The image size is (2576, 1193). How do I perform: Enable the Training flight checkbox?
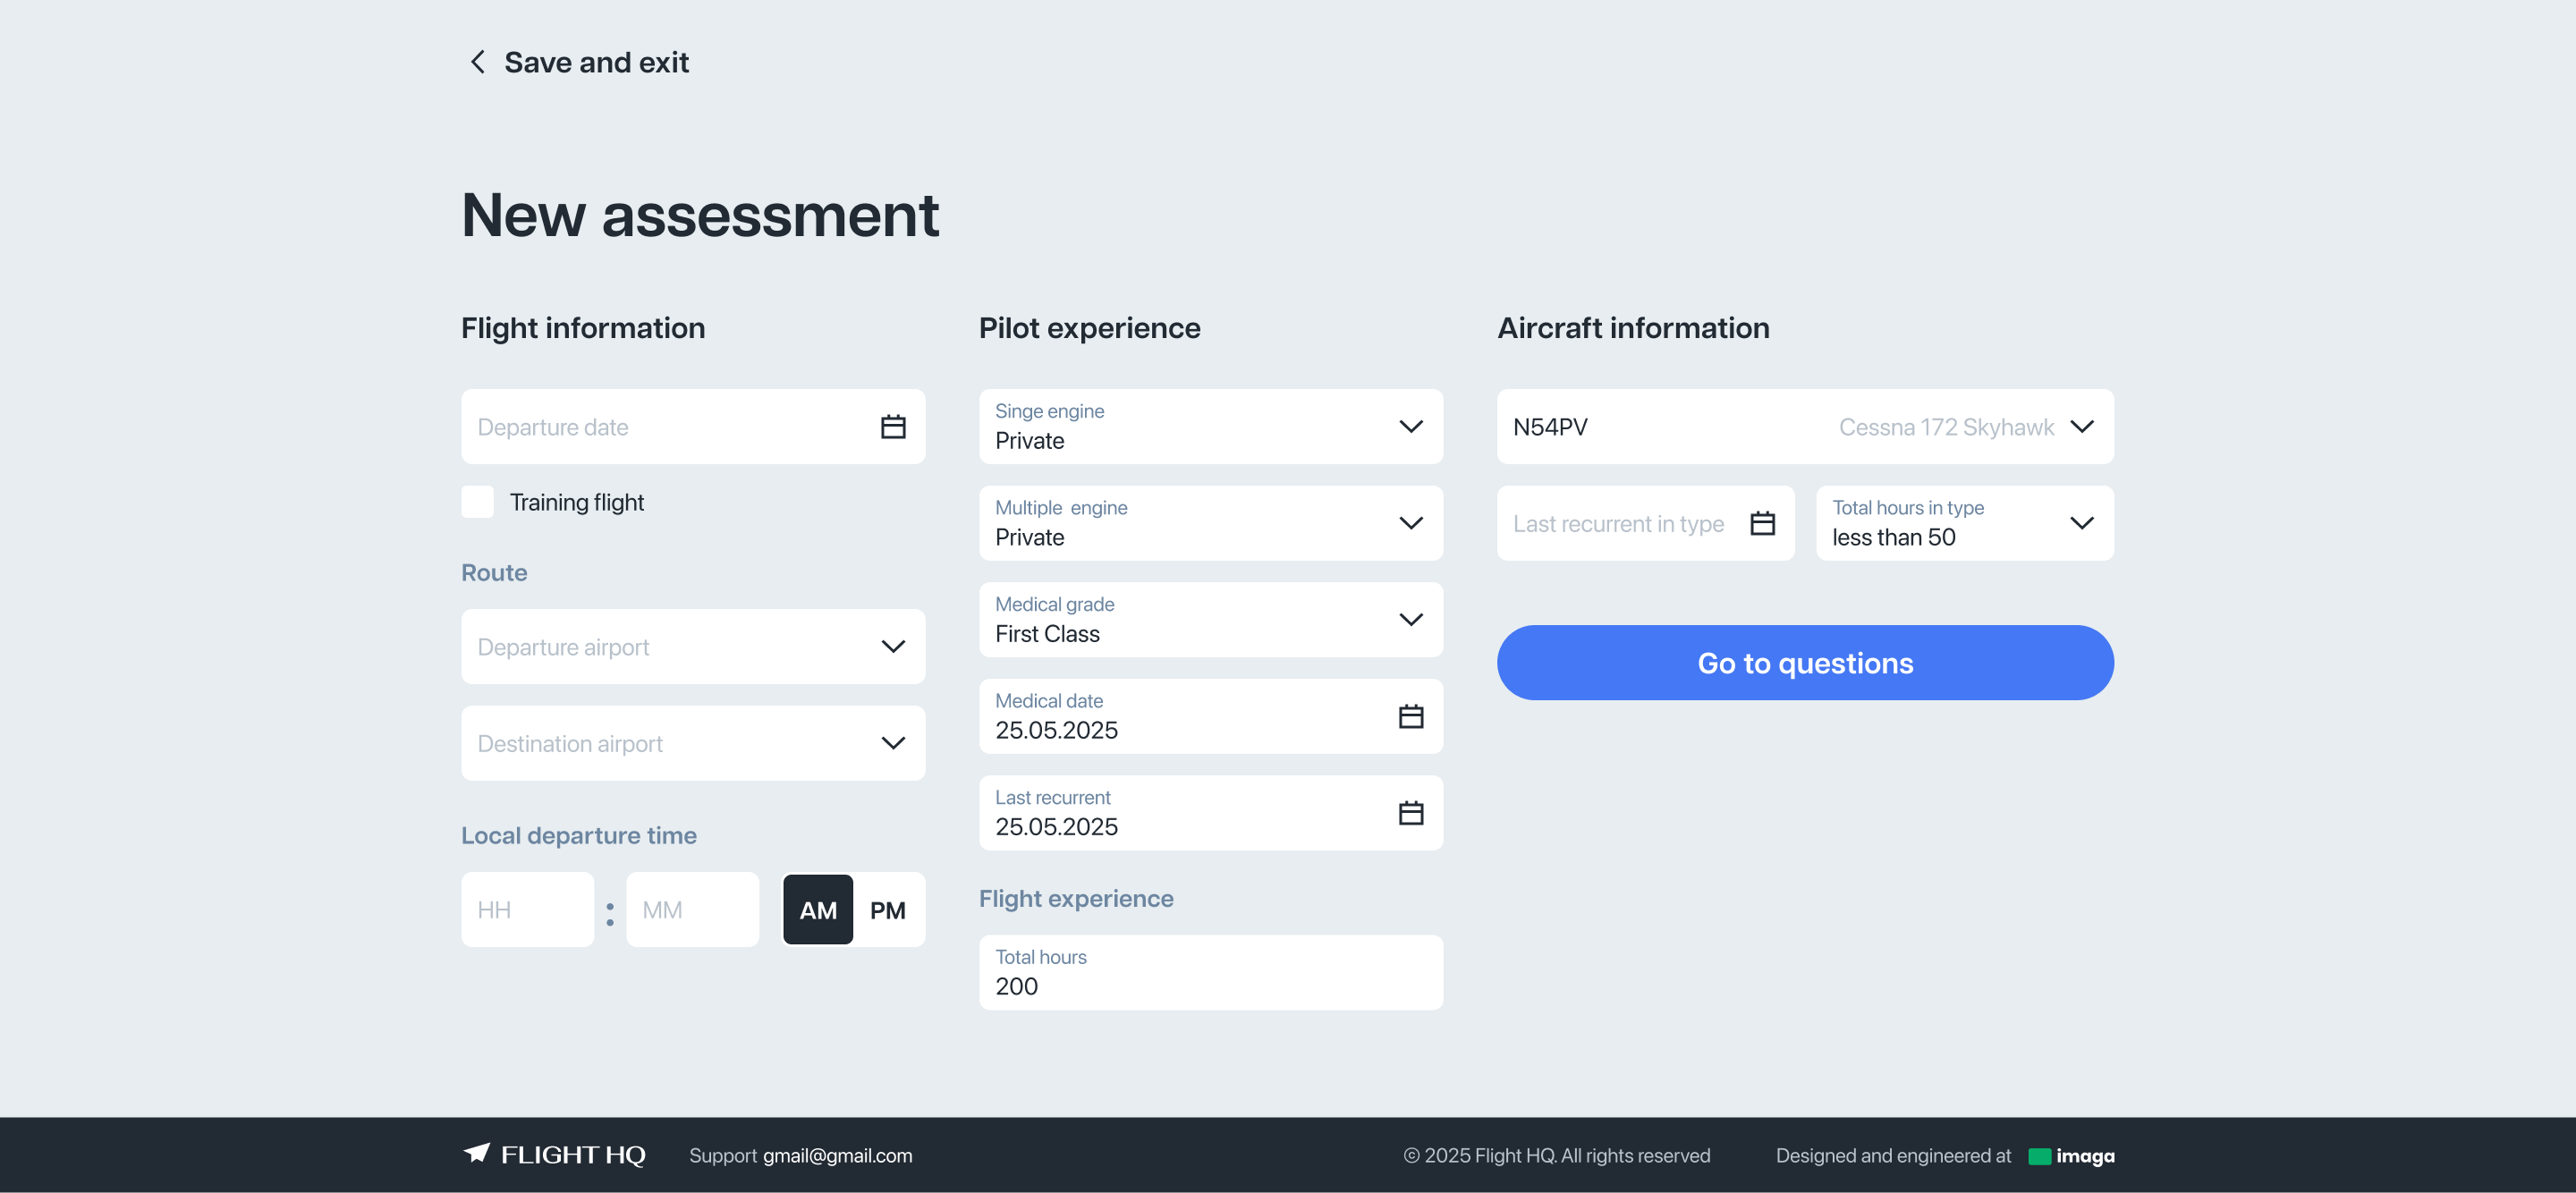pos(478,501)
